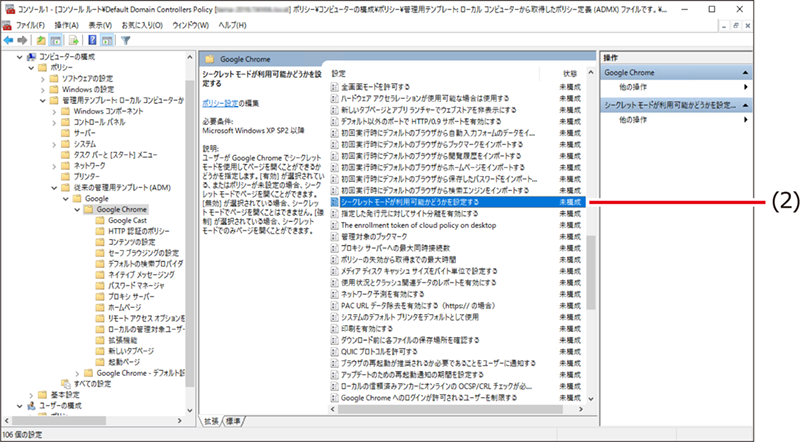Viewport: 803px width, 442px height.
Task: Toggle the Show/Hide Action Pane toolbar icon
Action: 107,40
